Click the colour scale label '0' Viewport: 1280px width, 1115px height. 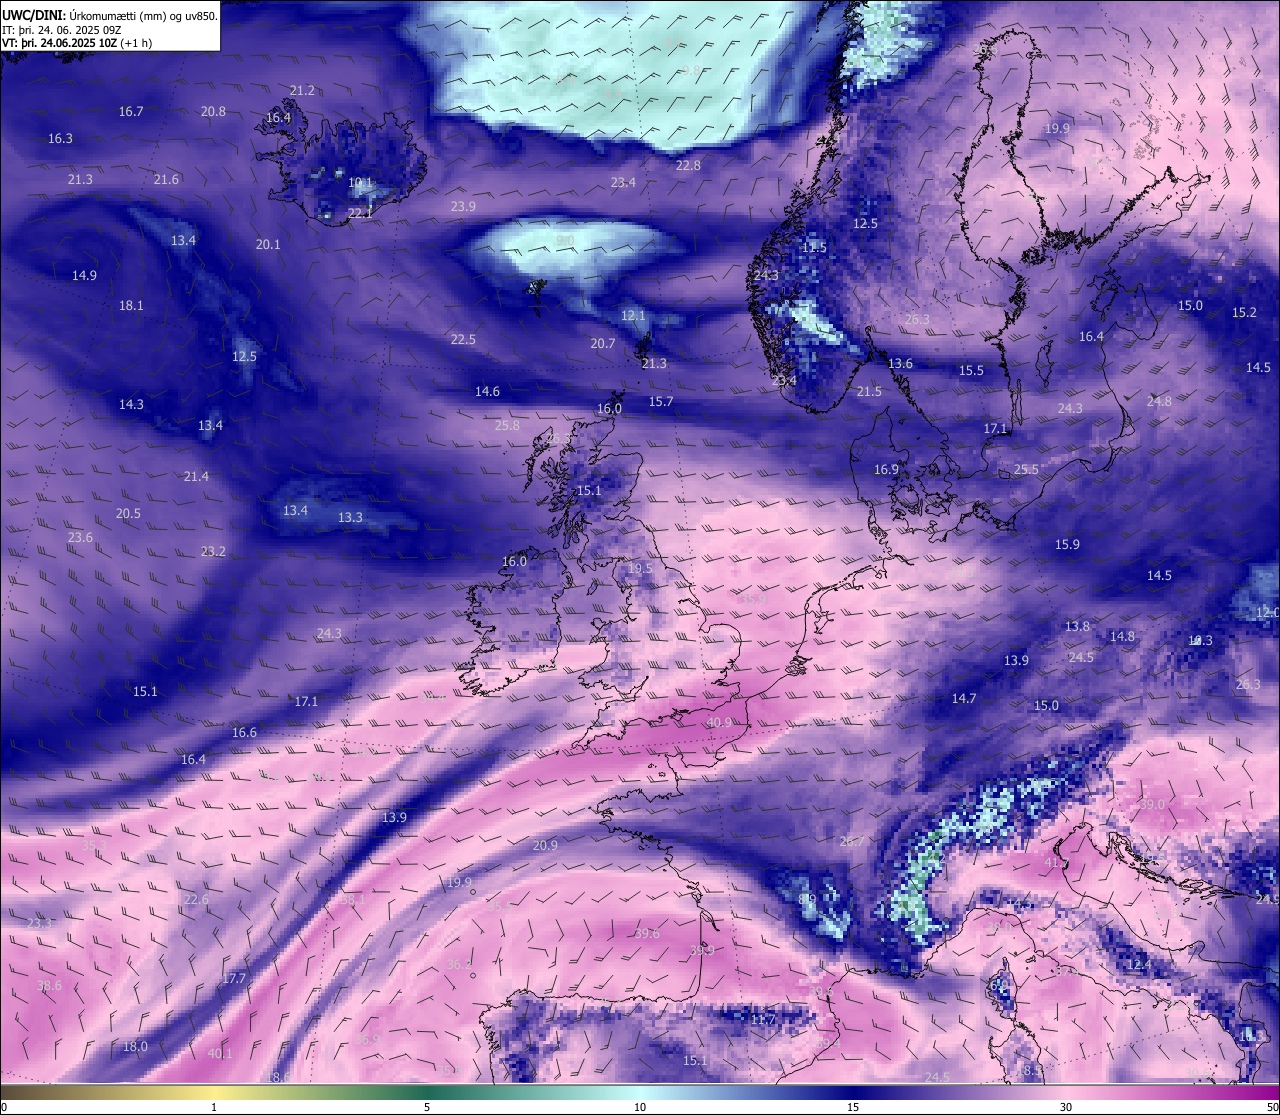(x=4, y=1107)
